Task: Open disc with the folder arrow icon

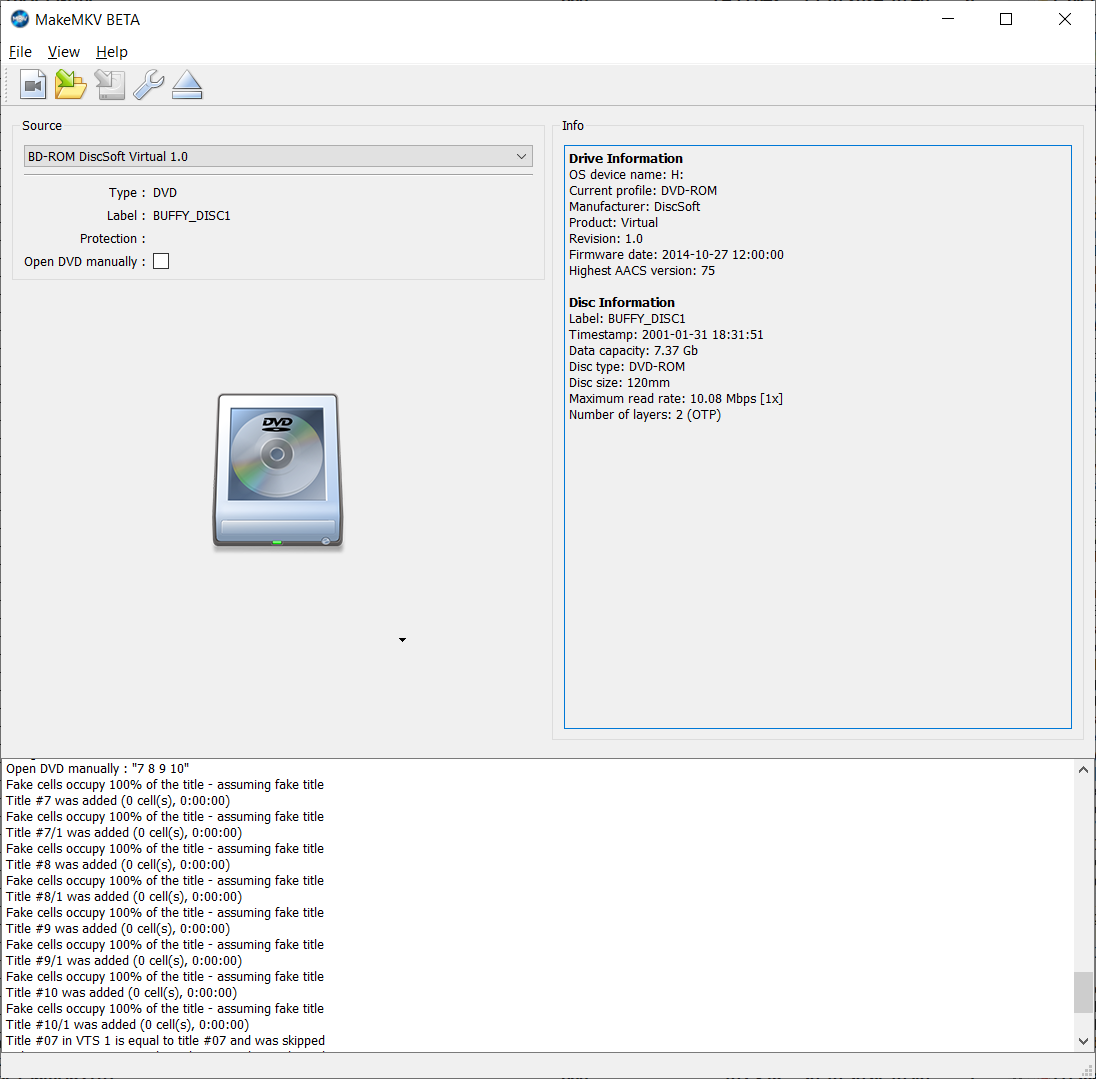Action: click(x=71, y=85)
